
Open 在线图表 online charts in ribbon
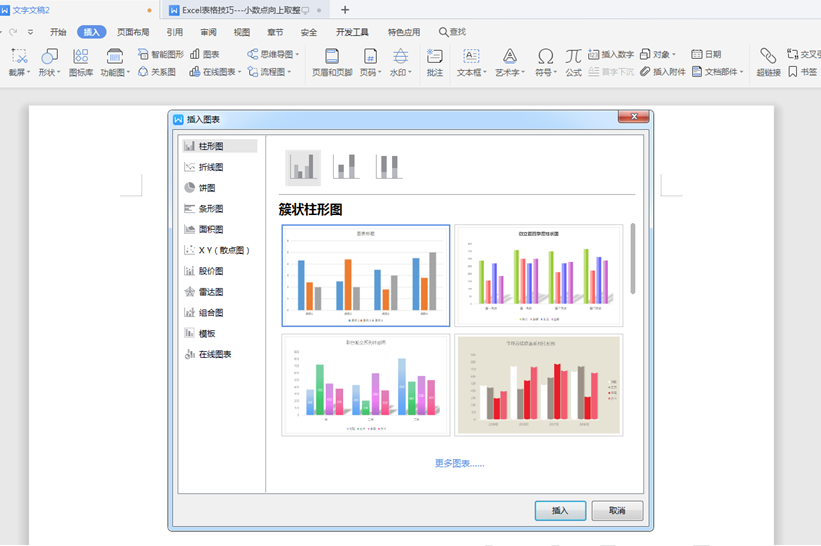[214, 72]
